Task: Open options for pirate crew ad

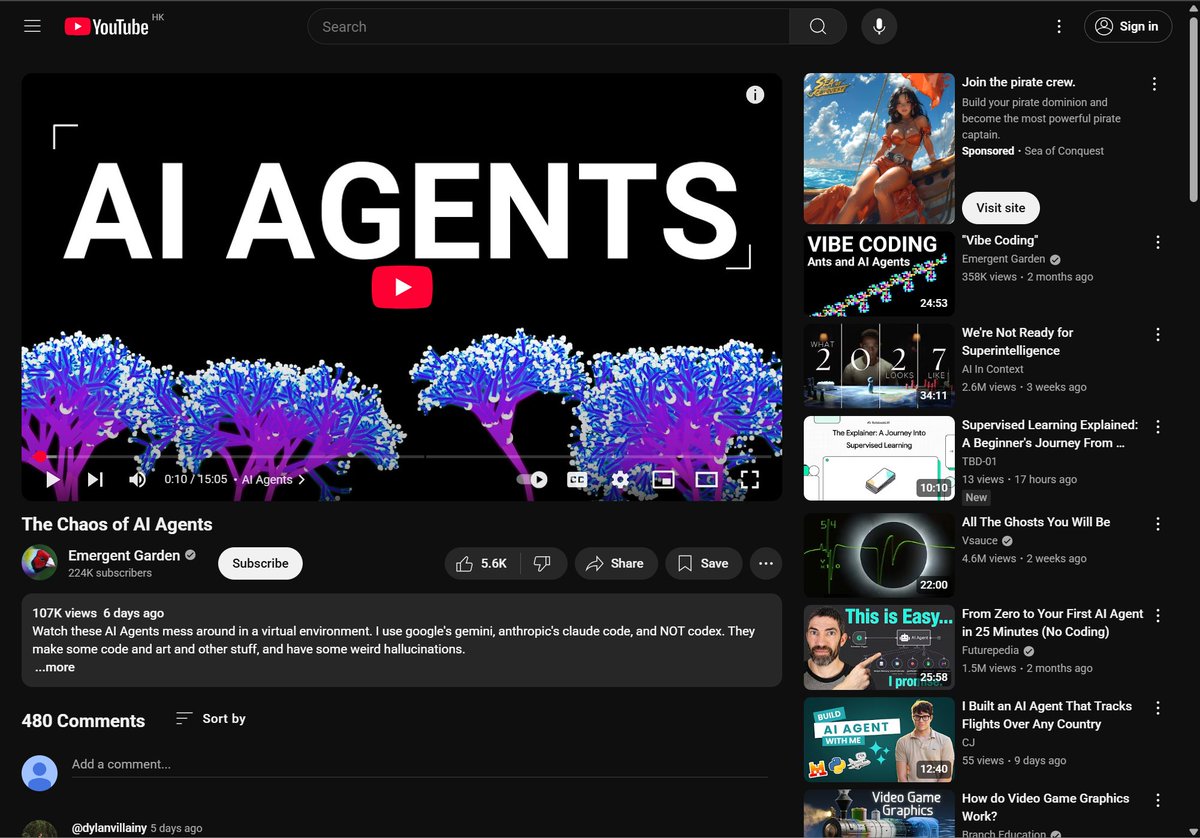Action: (1154, 84)
